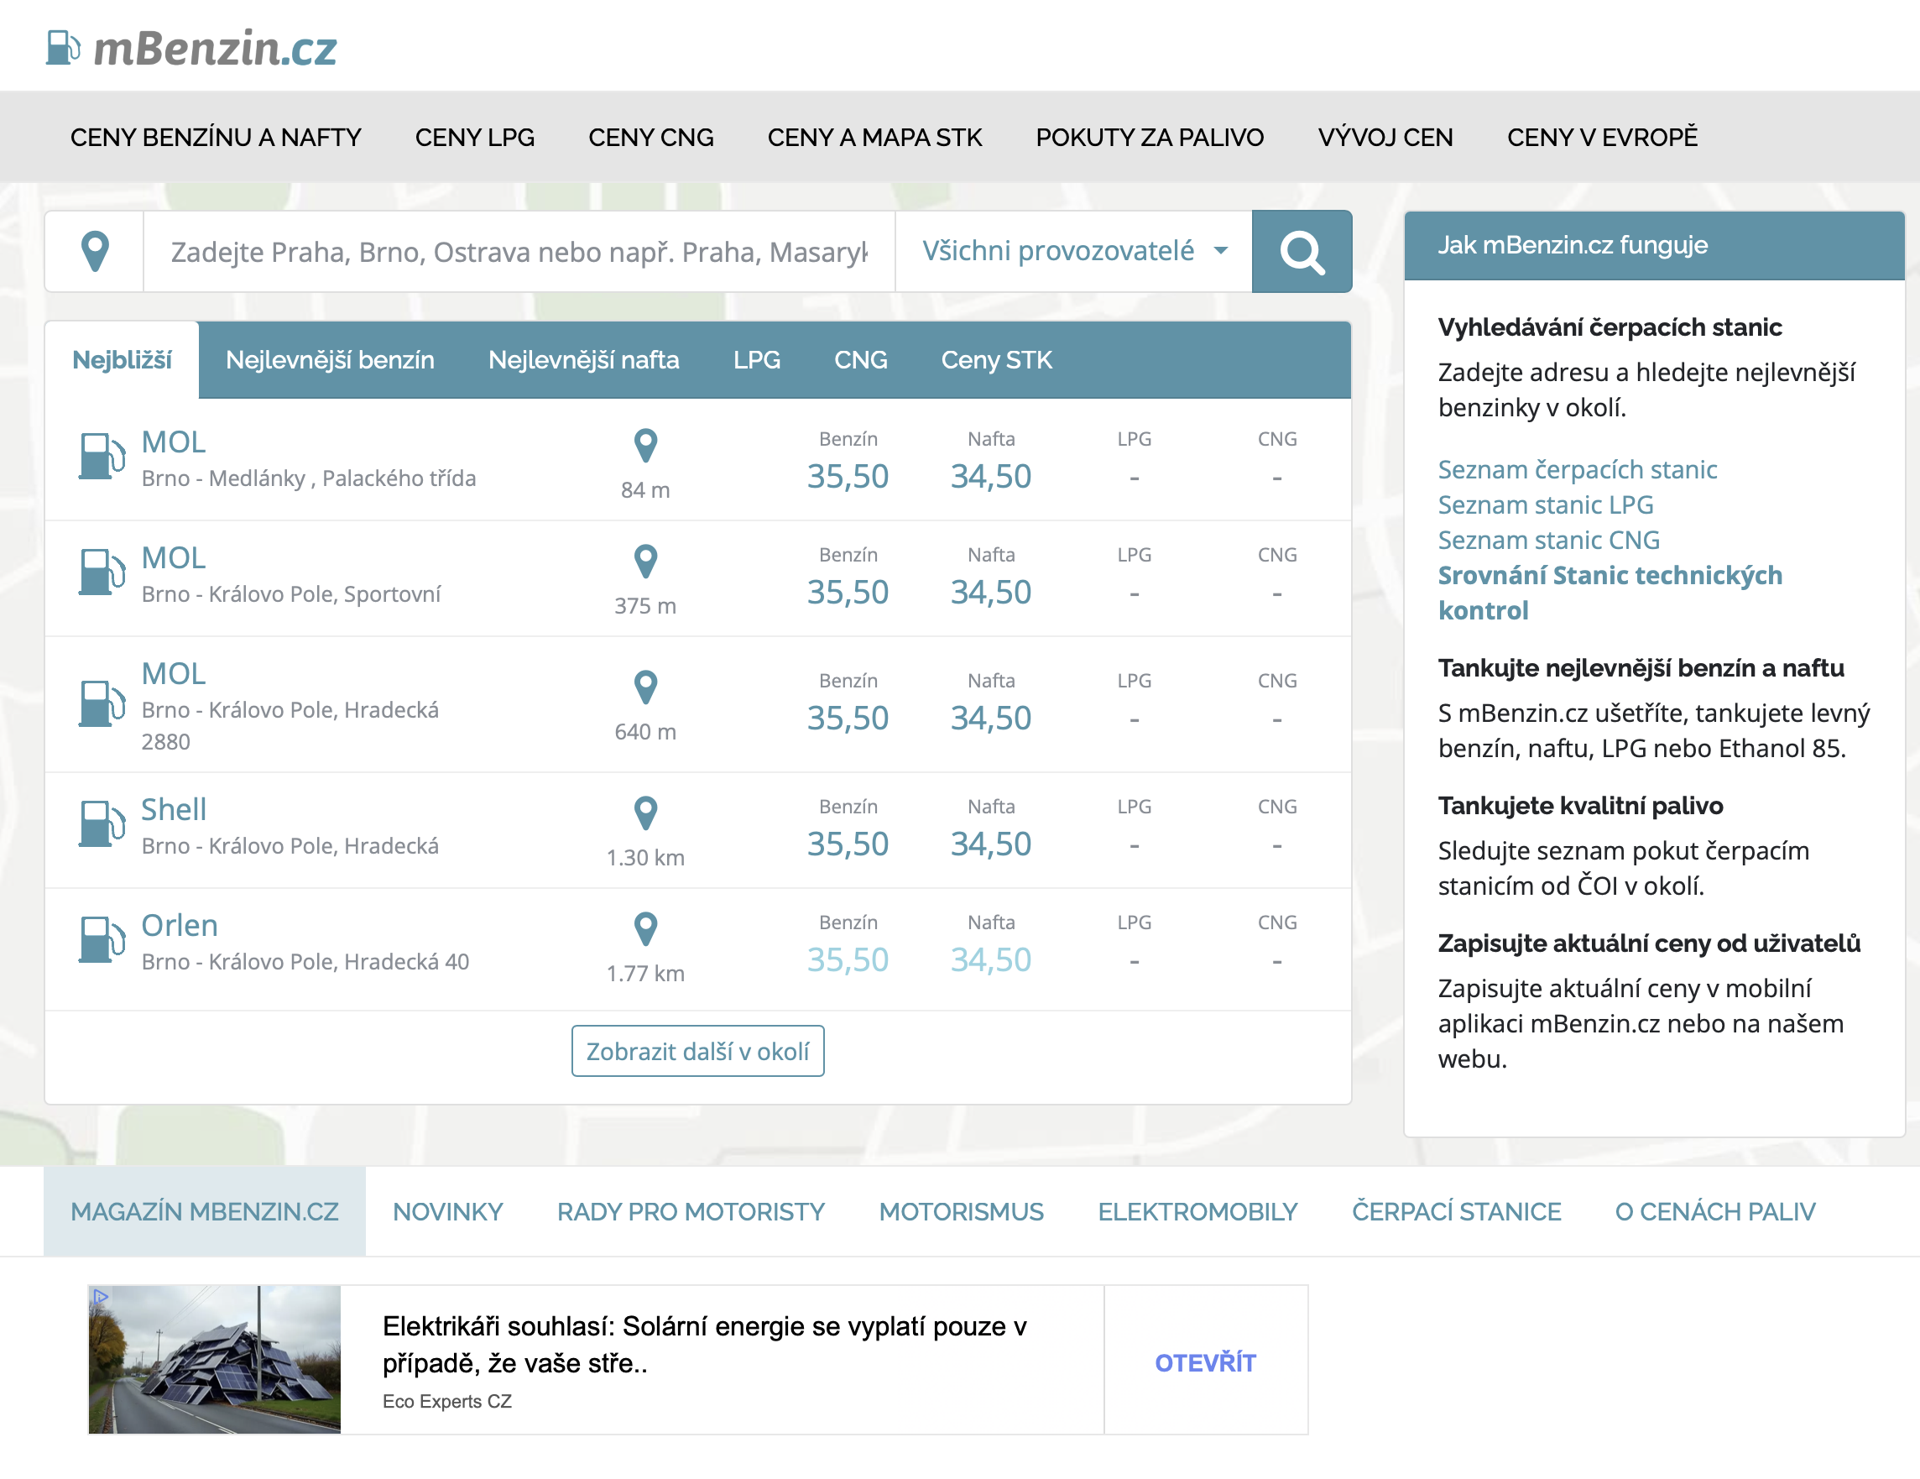Open Elektromobily magazine section
This screenshot has height=1479, width=1920.
click(x=1198, y=1212)
